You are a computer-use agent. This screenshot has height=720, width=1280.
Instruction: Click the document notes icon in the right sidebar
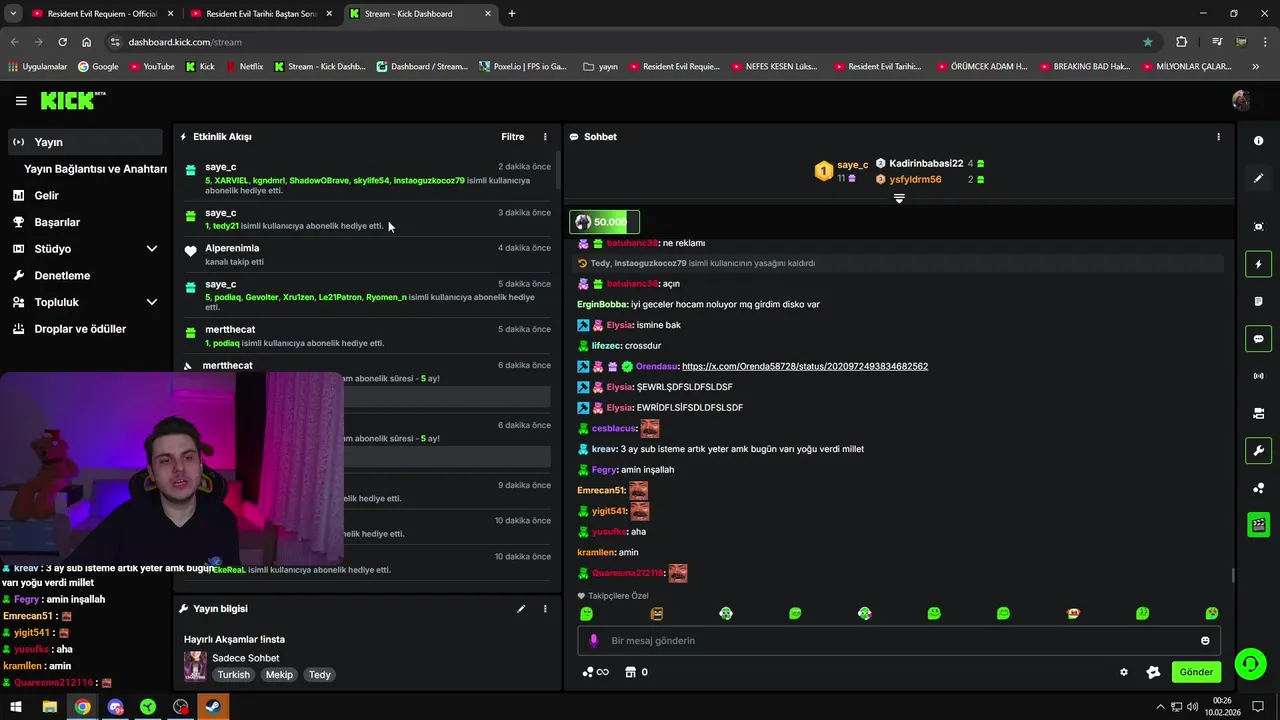[1258, 301]
